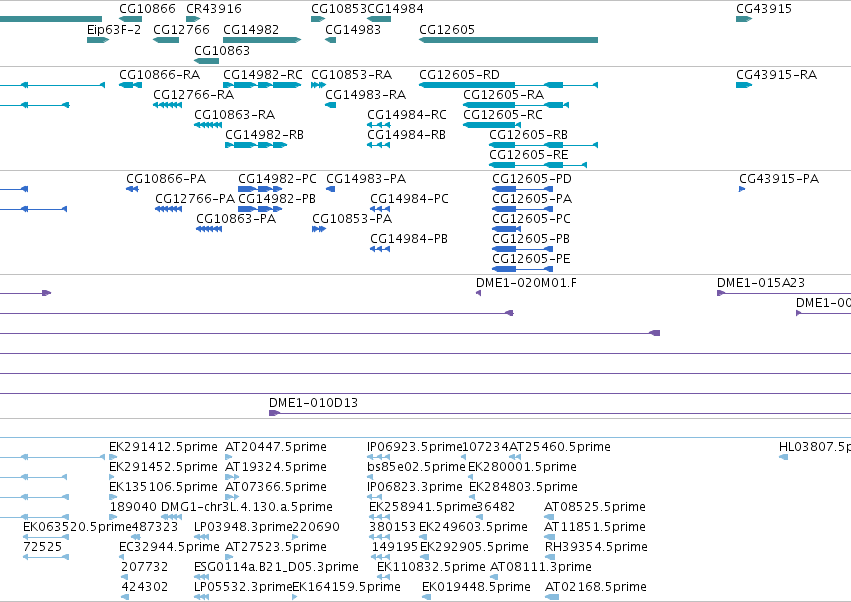Screen dimensions: 851x602
Task: Click transcript label CG10863-RA
Action: (x=234, y=115)
